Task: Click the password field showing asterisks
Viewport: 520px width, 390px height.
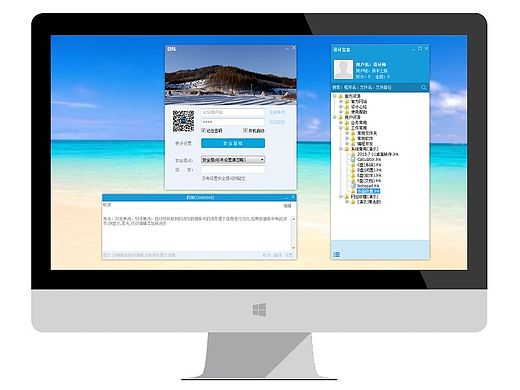Action: point(233,122)
